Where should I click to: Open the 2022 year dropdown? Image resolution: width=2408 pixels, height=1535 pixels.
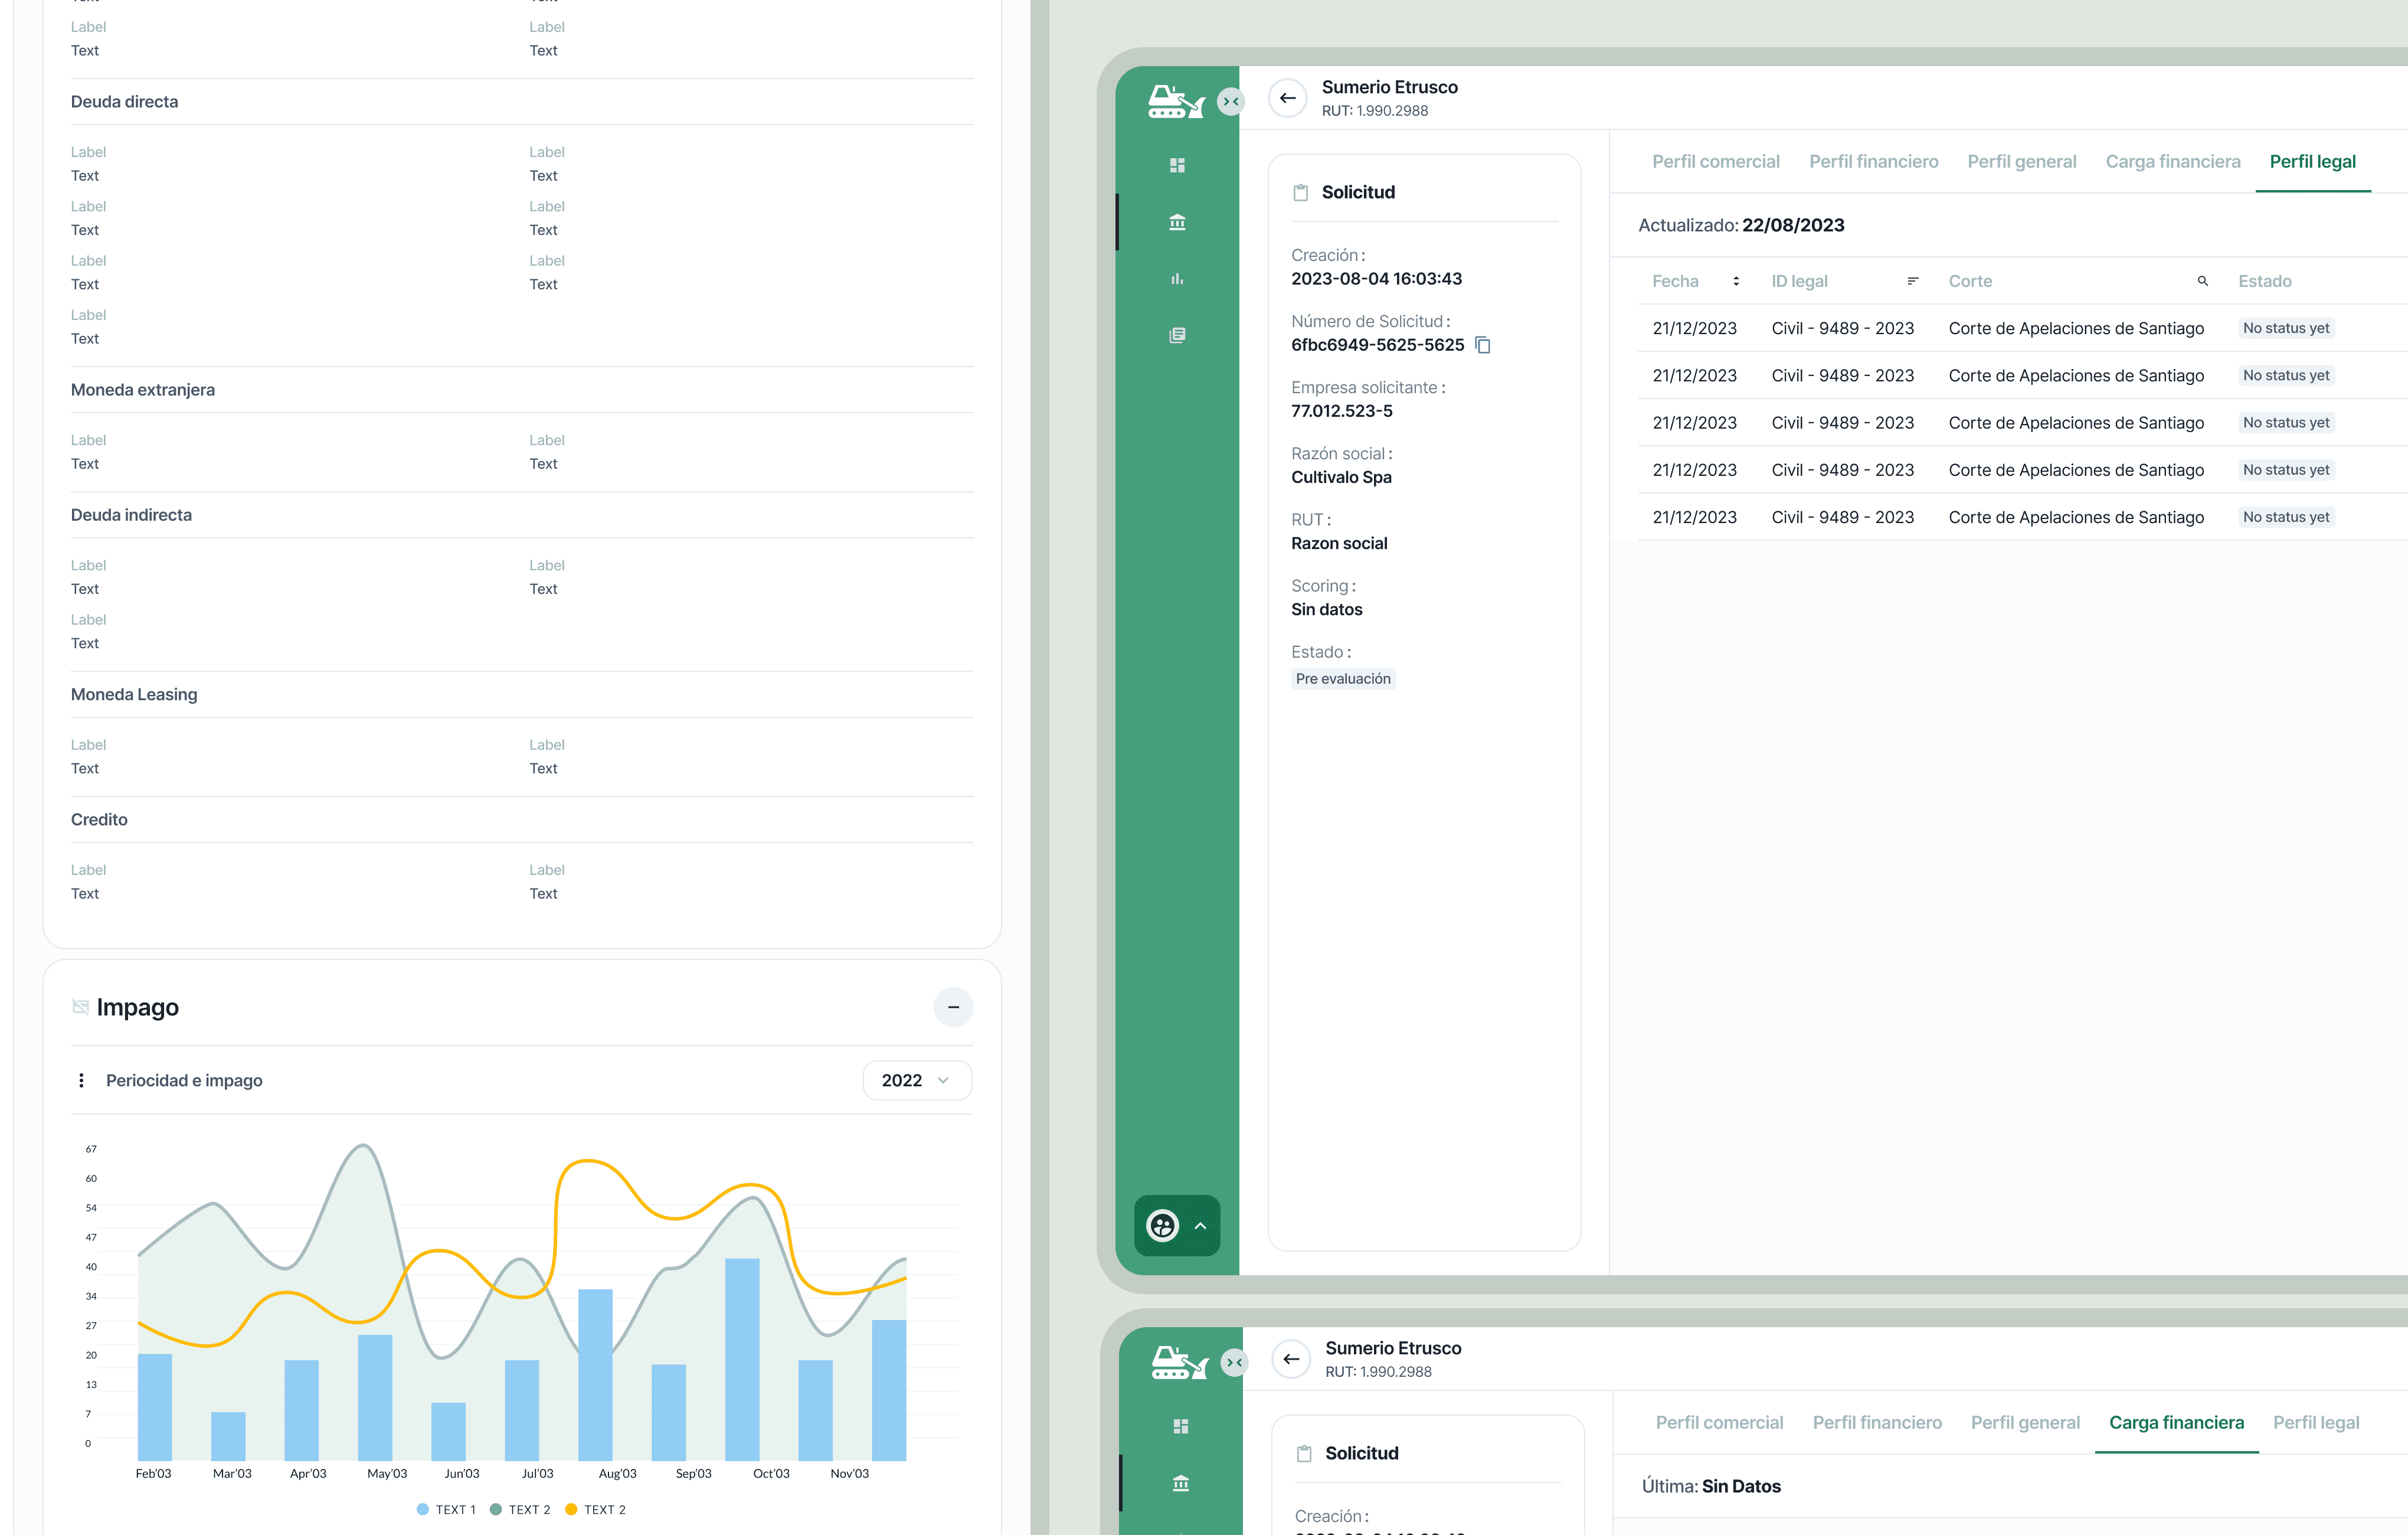(x=916, y=1080)
